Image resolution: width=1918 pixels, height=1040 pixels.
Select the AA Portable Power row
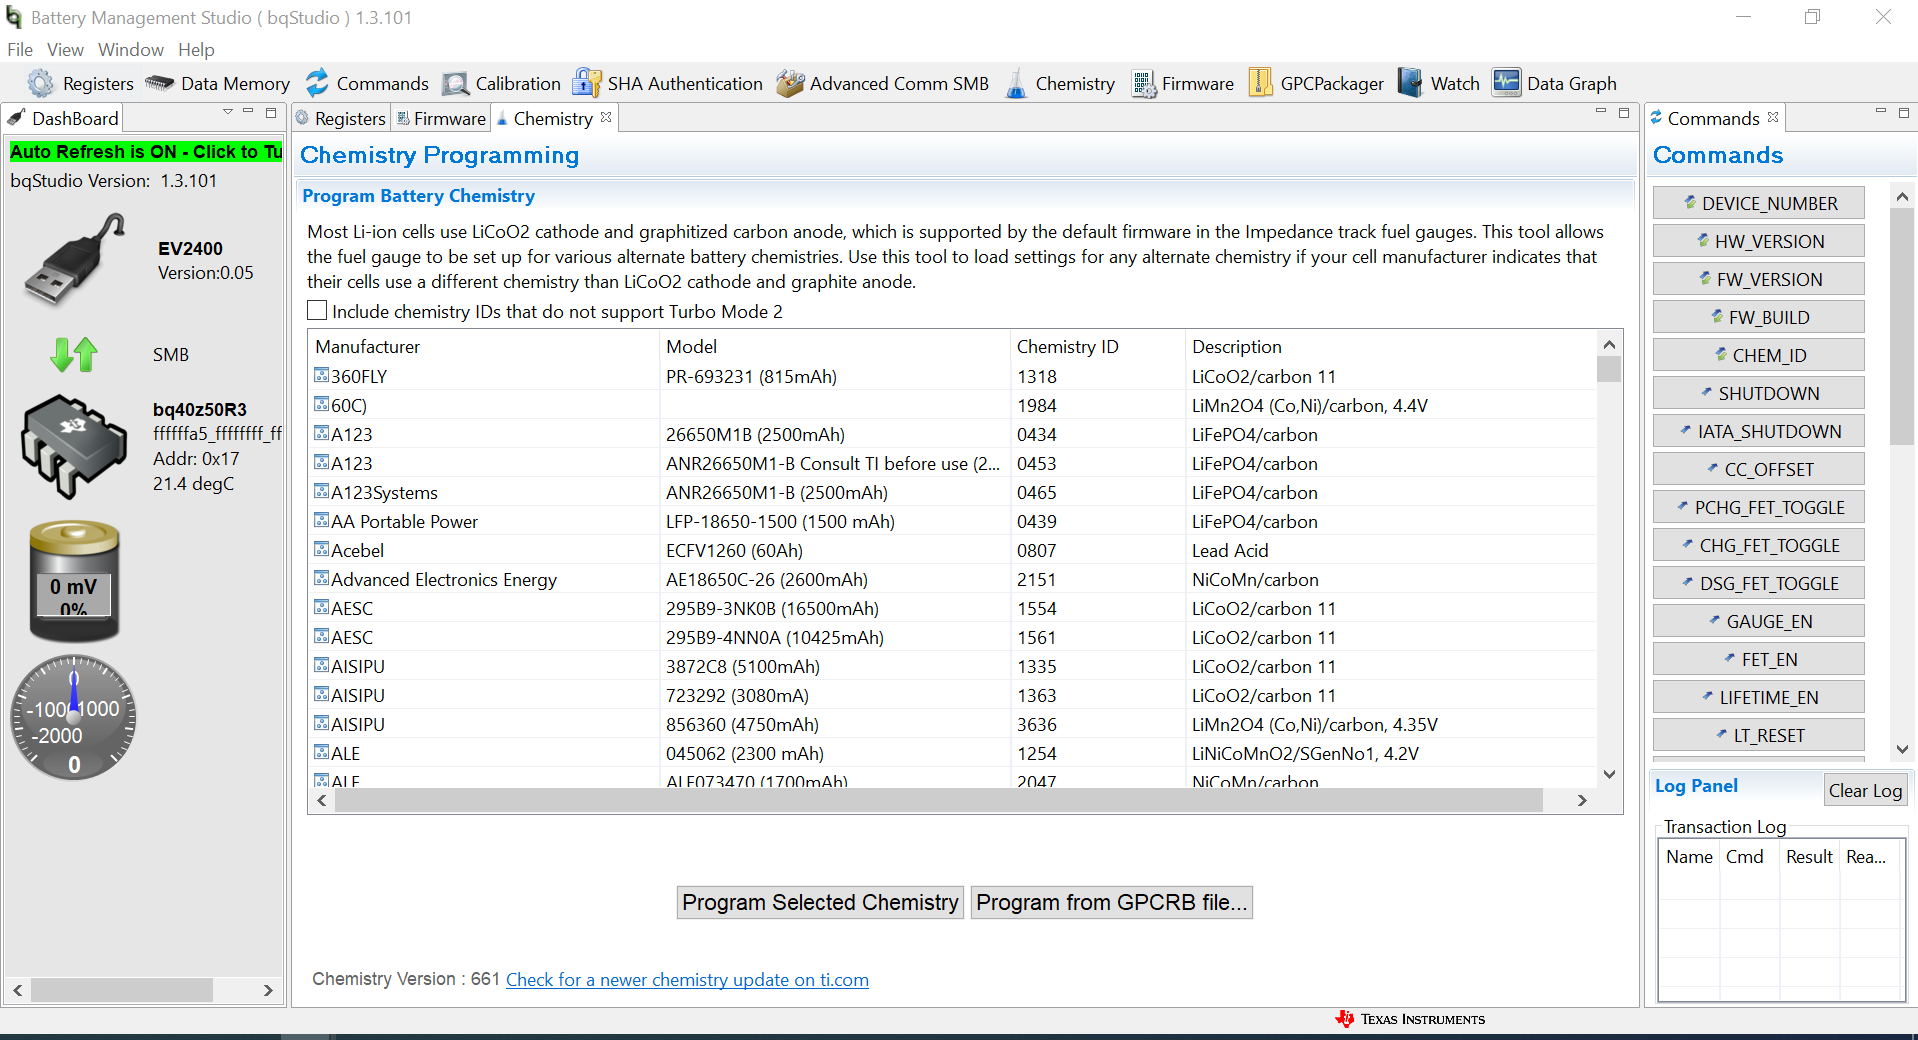953,521
